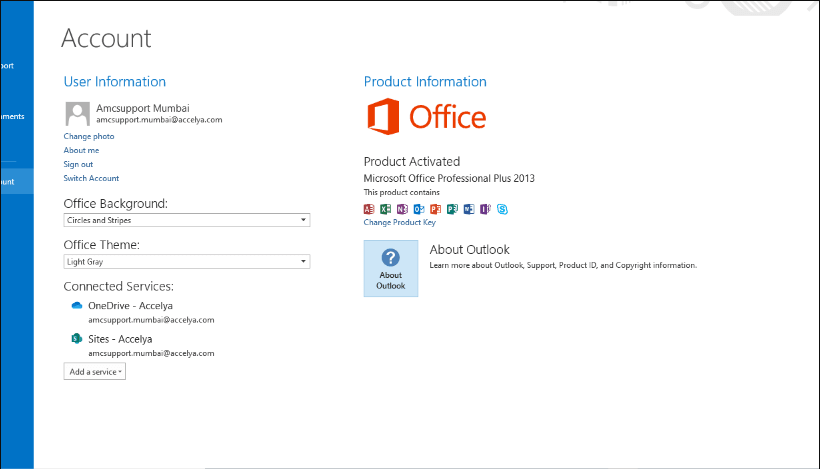The width and height of the screenshot is (820, 469).
Task: Click the Sign out link
Action: pyautogui.click(x=78, y=164)
